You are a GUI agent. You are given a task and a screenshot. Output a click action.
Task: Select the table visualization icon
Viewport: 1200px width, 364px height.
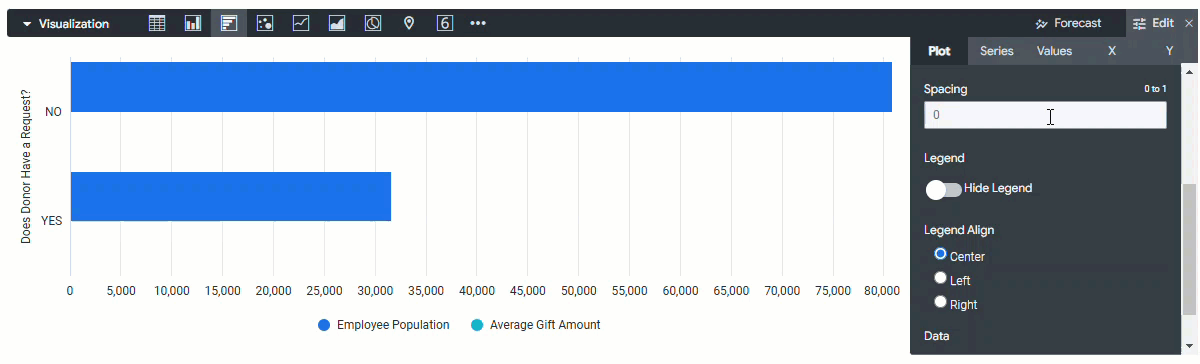pyautogui.click(x=157, y=23)
